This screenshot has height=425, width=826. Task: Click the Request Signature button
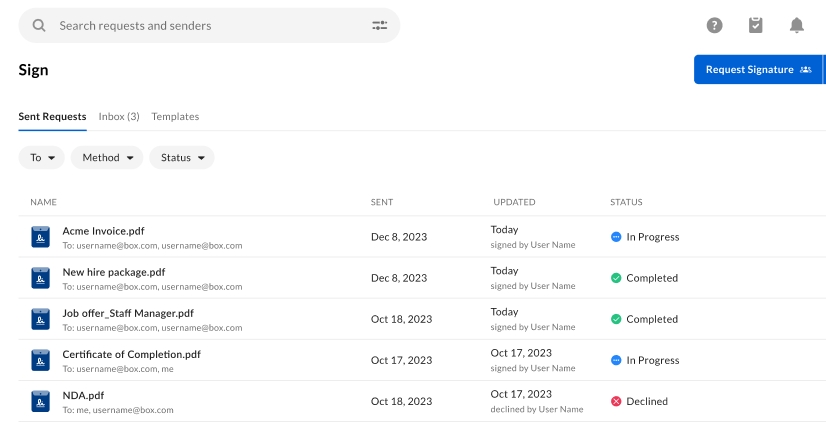click(757, 70)
